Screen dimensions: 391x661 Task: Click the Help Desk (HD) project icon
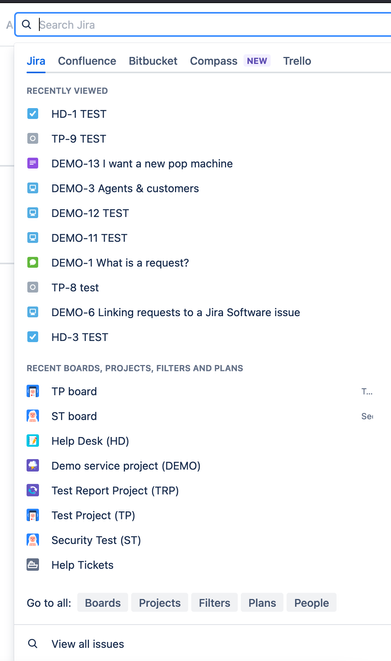32,441
